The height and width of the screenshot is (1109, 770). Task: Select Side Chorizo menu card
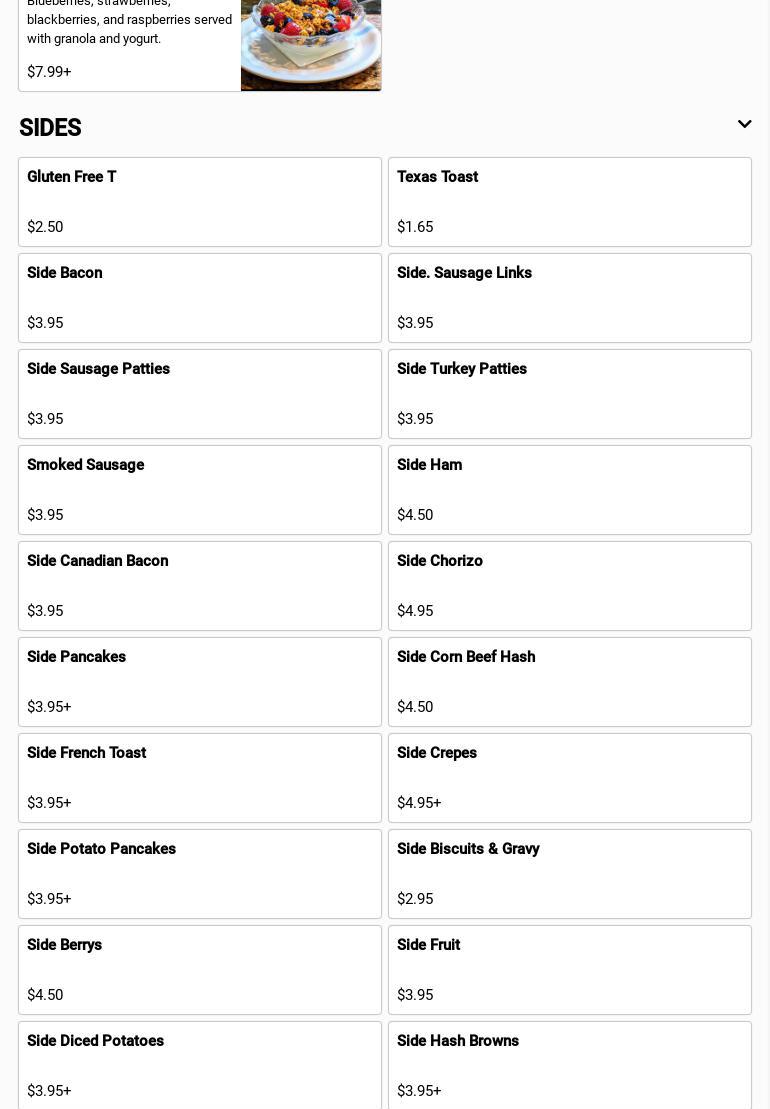coord(570,586)
